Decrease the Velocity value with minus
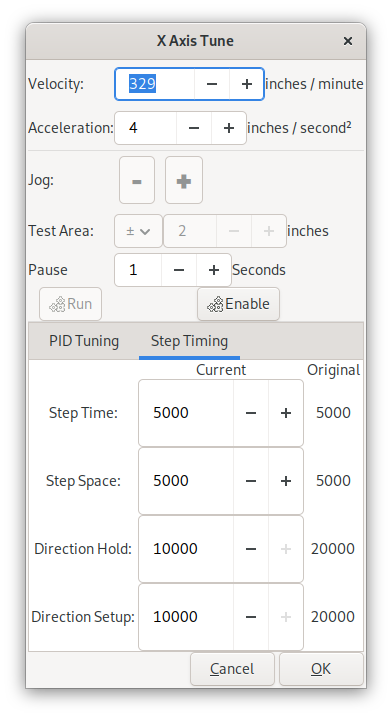The width and height of the screenshot is (392, 717). (x=211, y=84)
